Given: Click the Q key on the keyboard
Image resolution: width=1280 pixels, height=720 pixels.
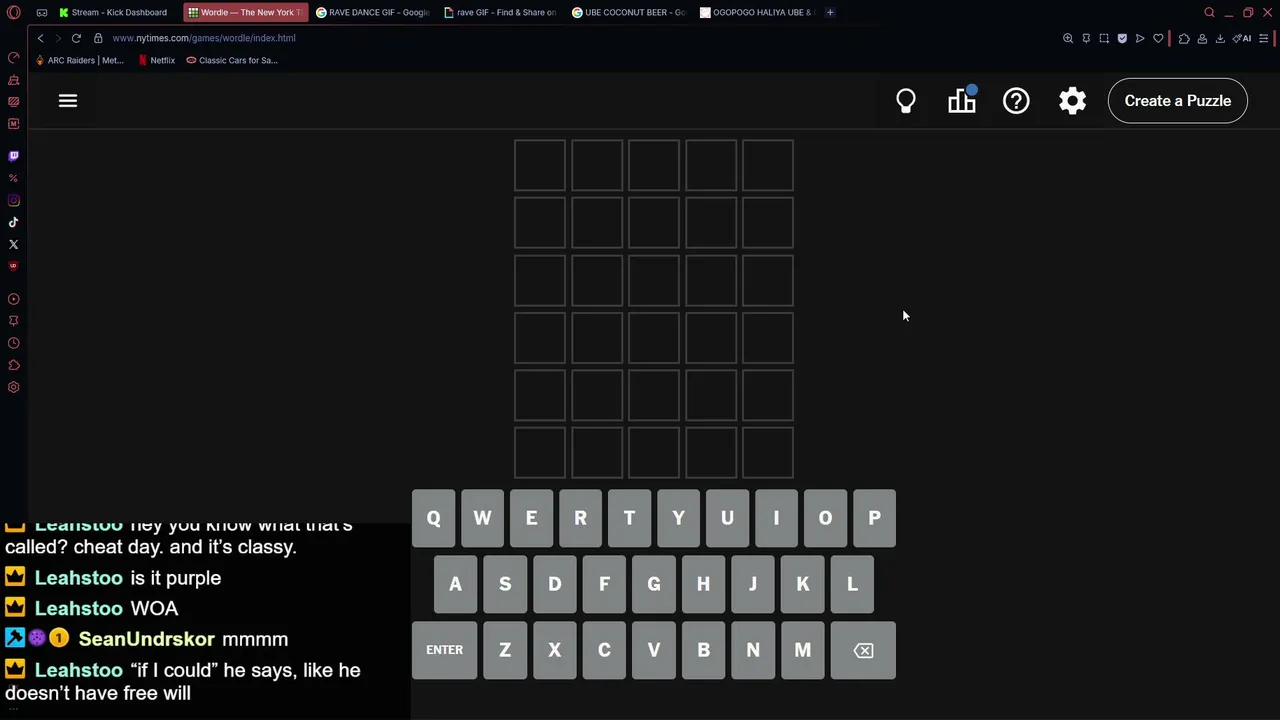Looking at the screenshot, I should click(x=433, y=518).
